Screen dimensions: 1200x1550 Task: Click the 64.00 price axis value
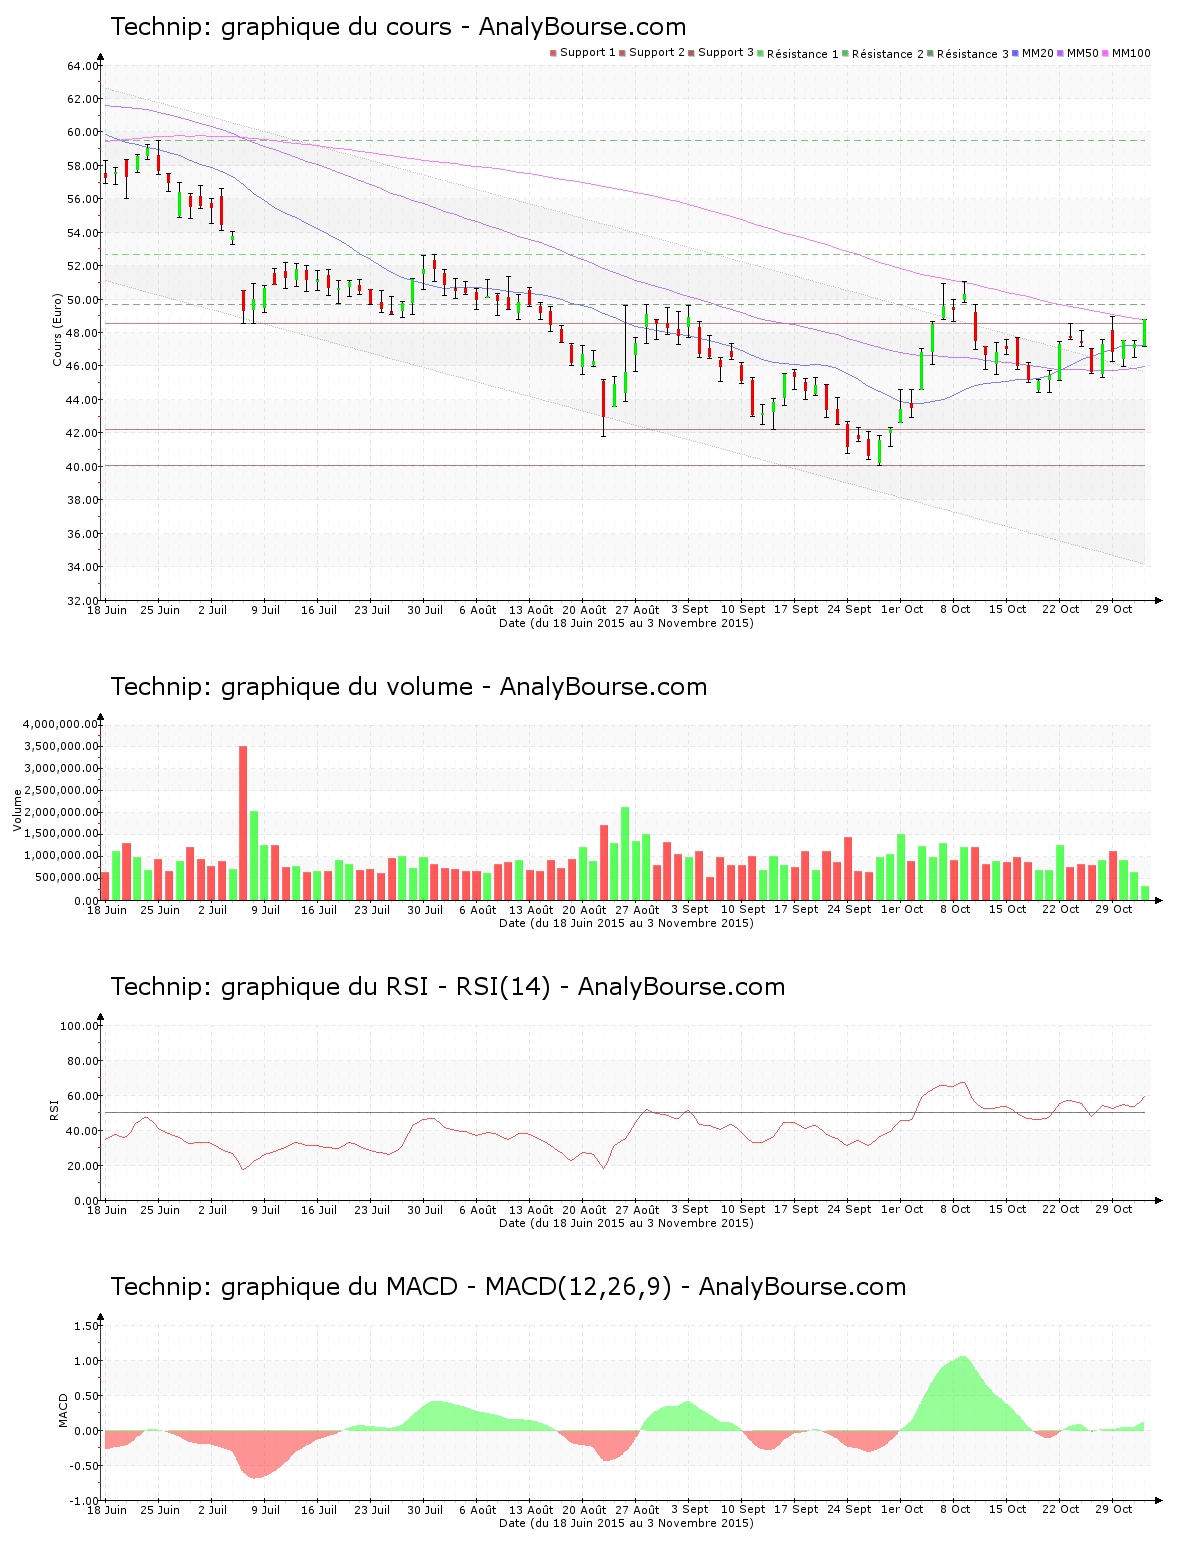click(x=83, y=66)
